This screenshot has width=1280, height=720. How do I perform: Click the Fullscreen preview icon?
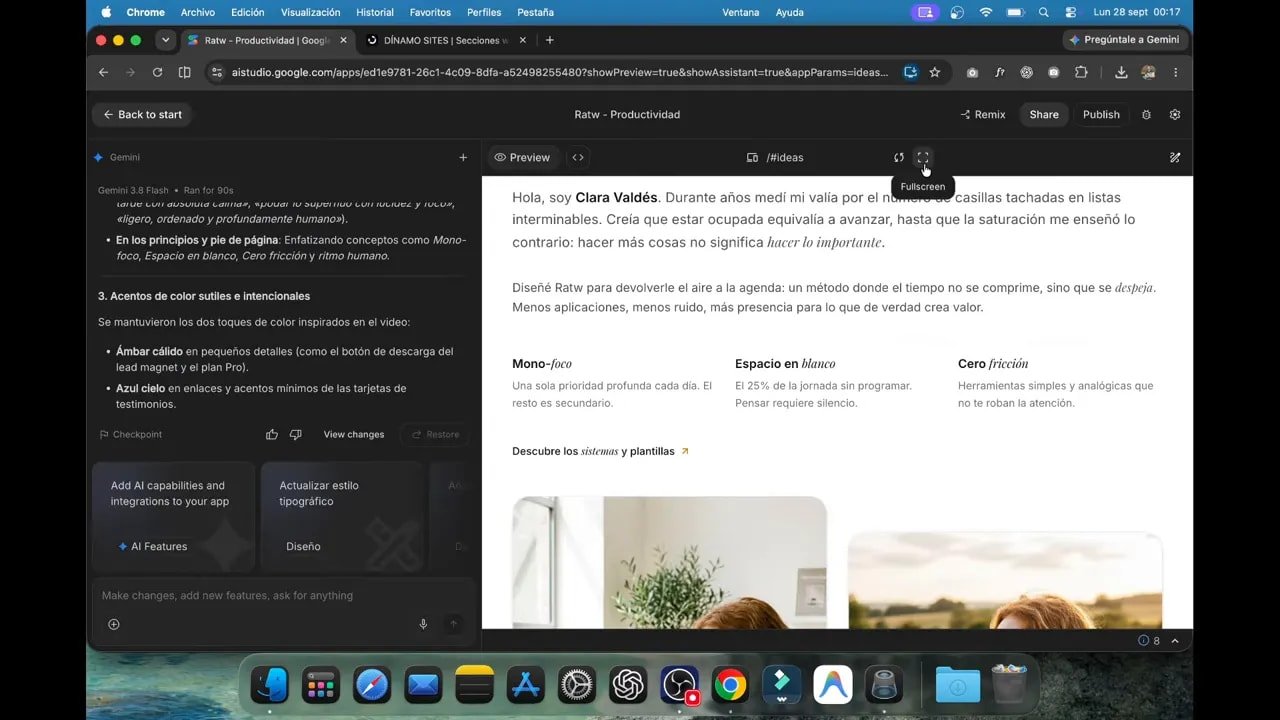[923, 157]
